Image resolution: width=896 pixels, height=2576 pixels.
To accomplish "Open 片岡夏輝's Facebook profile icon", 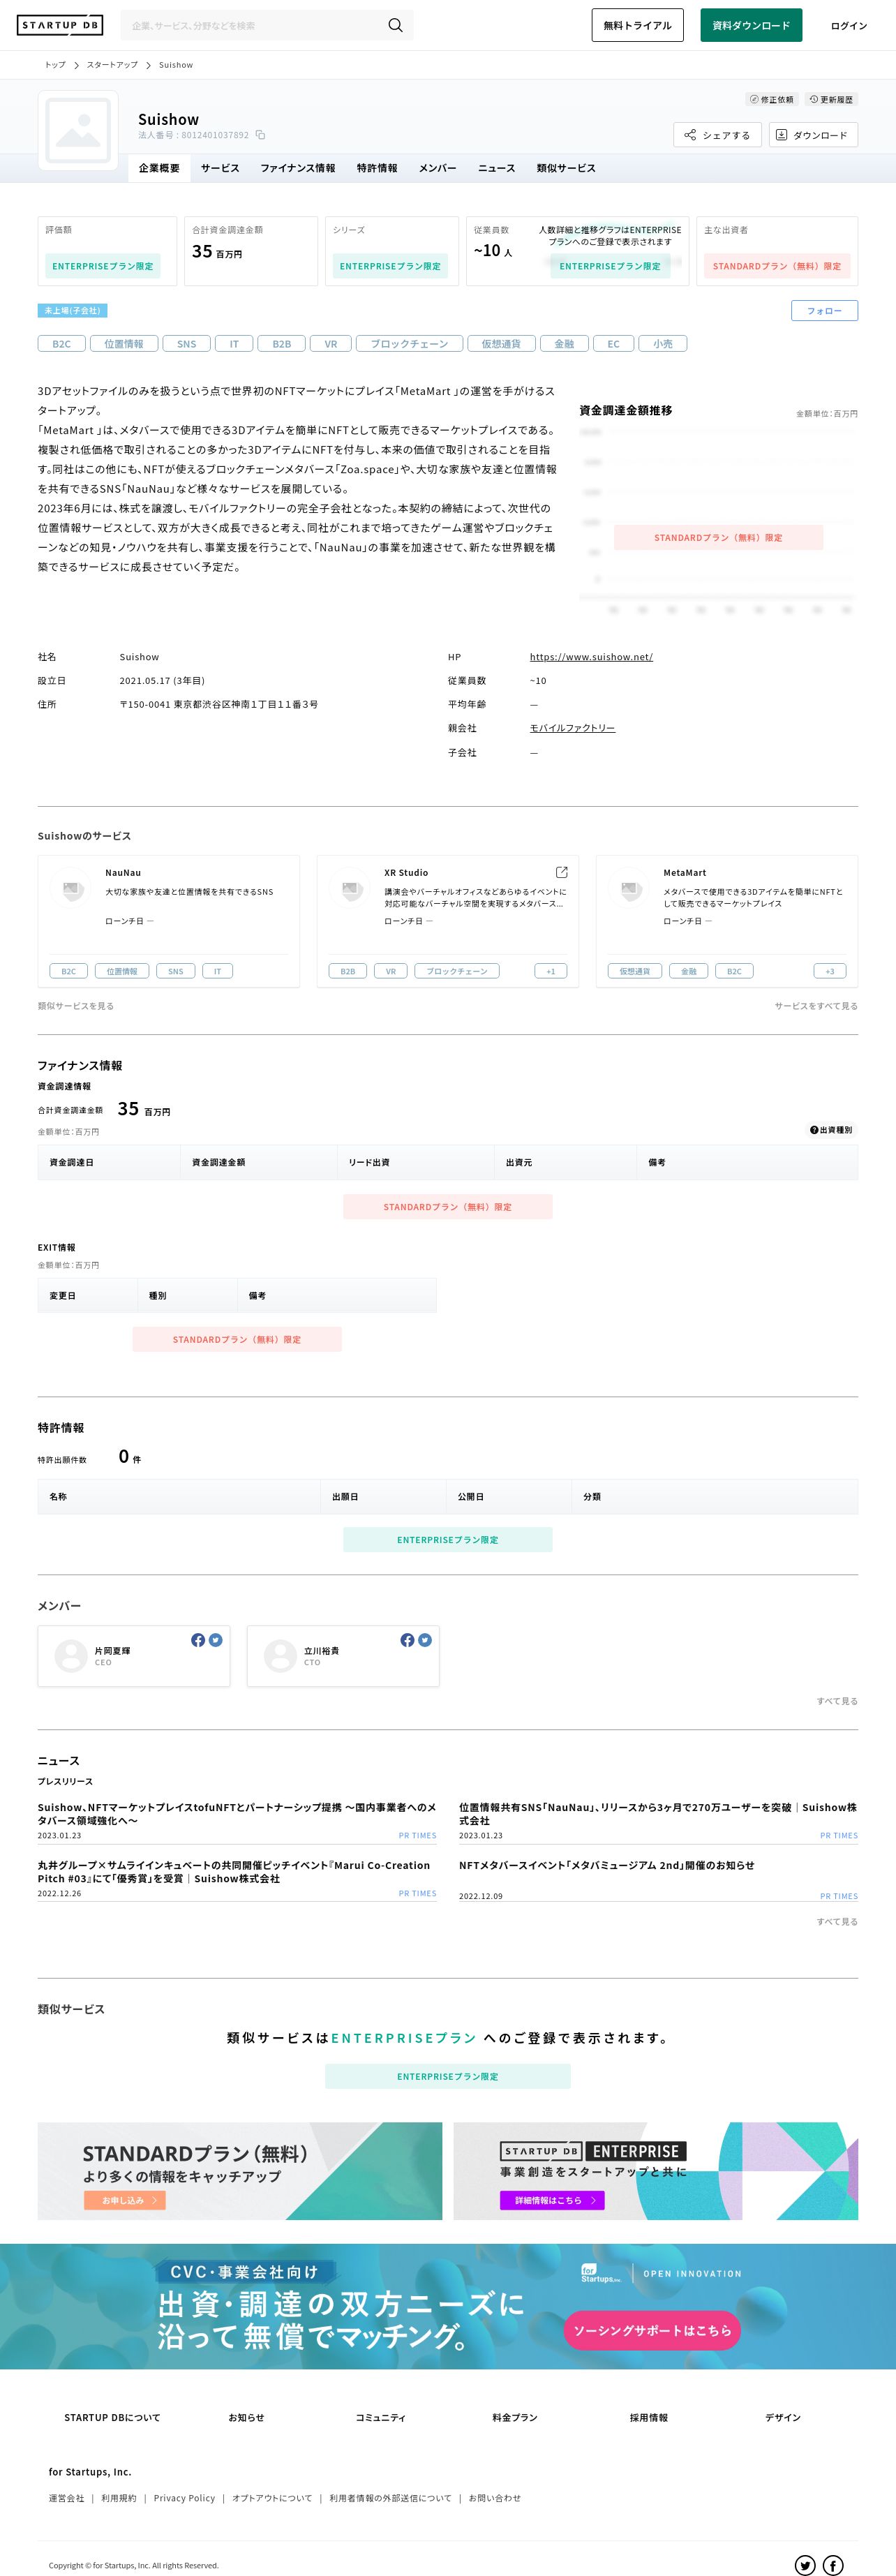I will (x=198, y=1640).
